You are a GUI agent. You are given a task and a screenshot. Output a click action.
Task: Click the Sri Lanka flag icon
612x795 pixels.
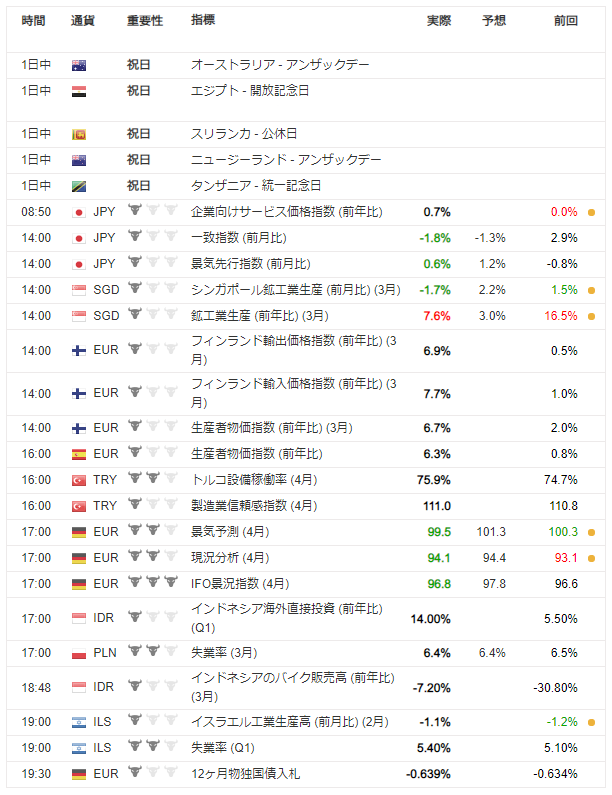coord(79,134)
